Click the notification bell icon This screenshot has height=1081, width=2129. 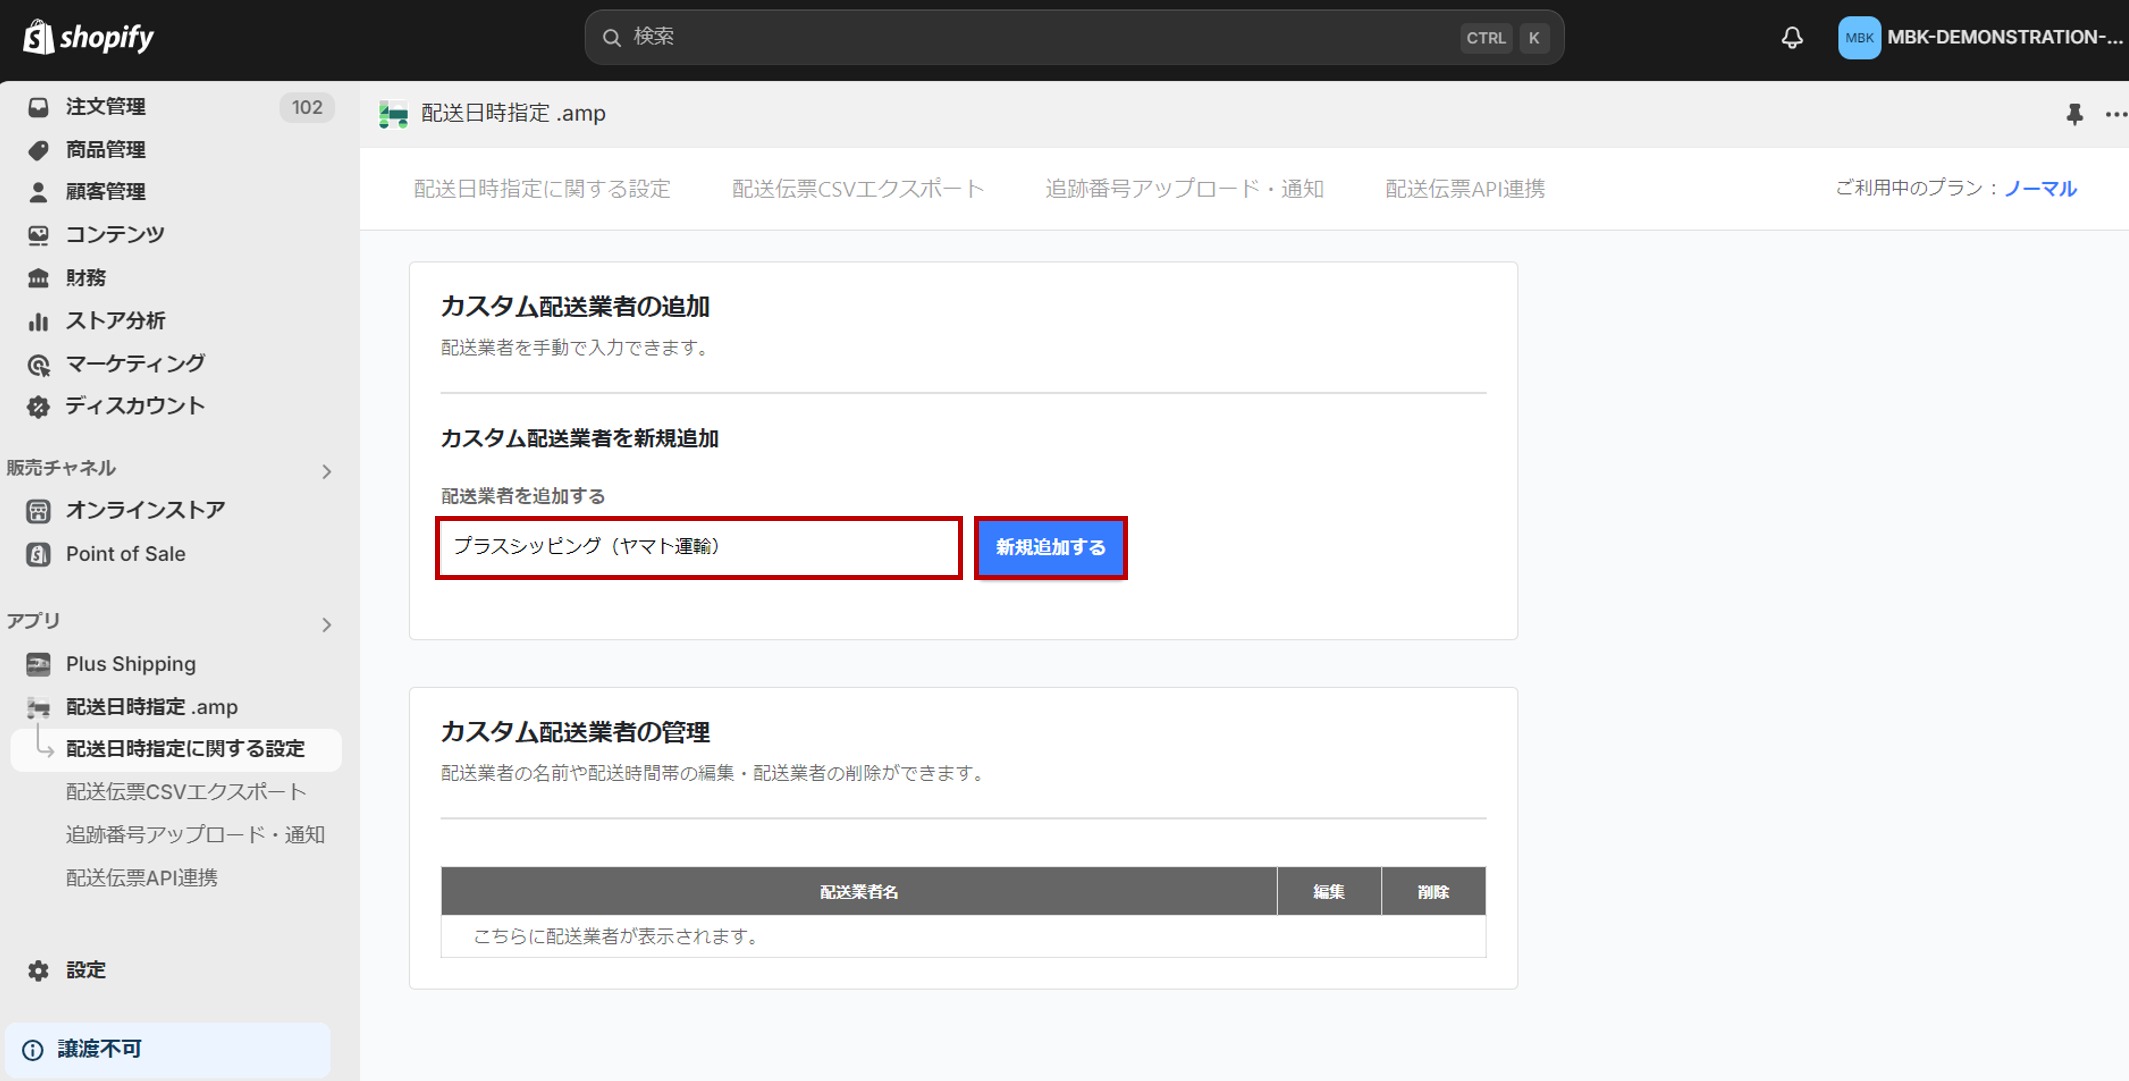click(x=1792, y=38)
